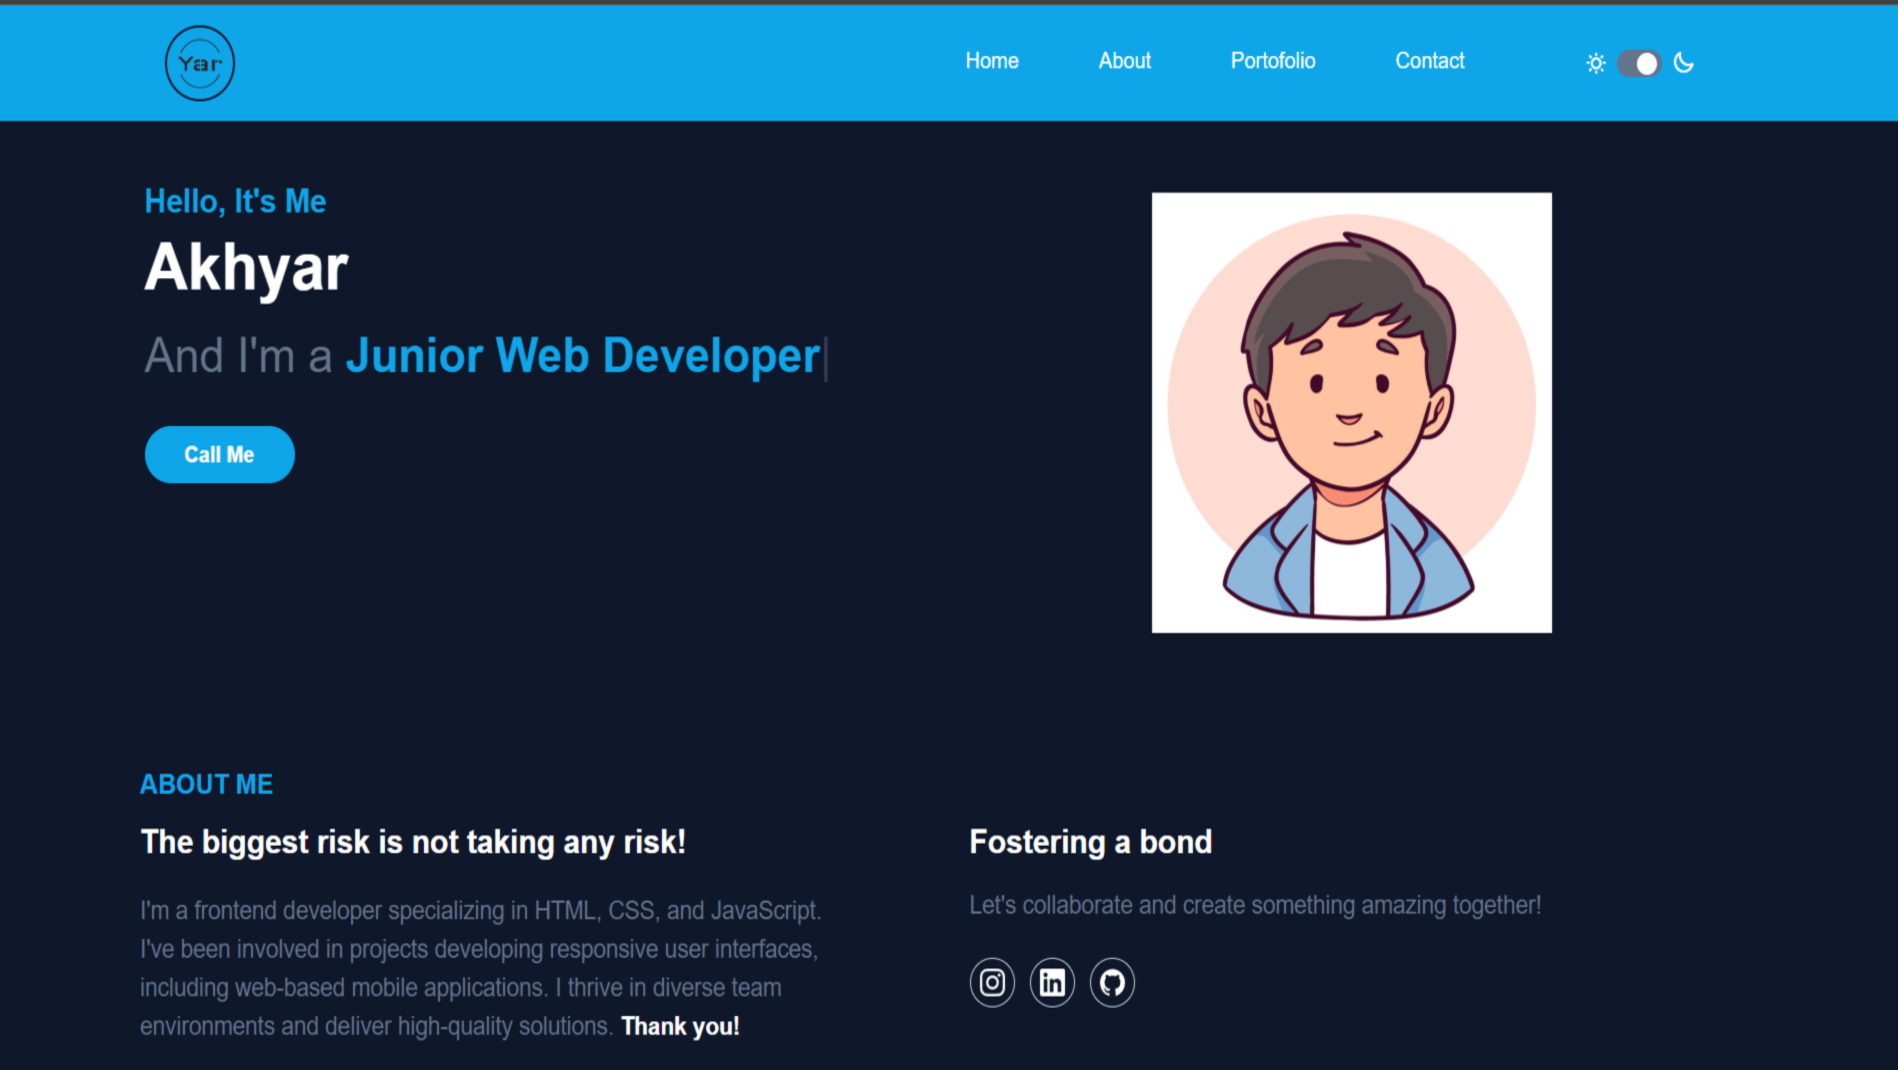Click the cartoon avatar profile image
The height and width of the screenshot is (1070, 1898).
tap(1352, 413)
